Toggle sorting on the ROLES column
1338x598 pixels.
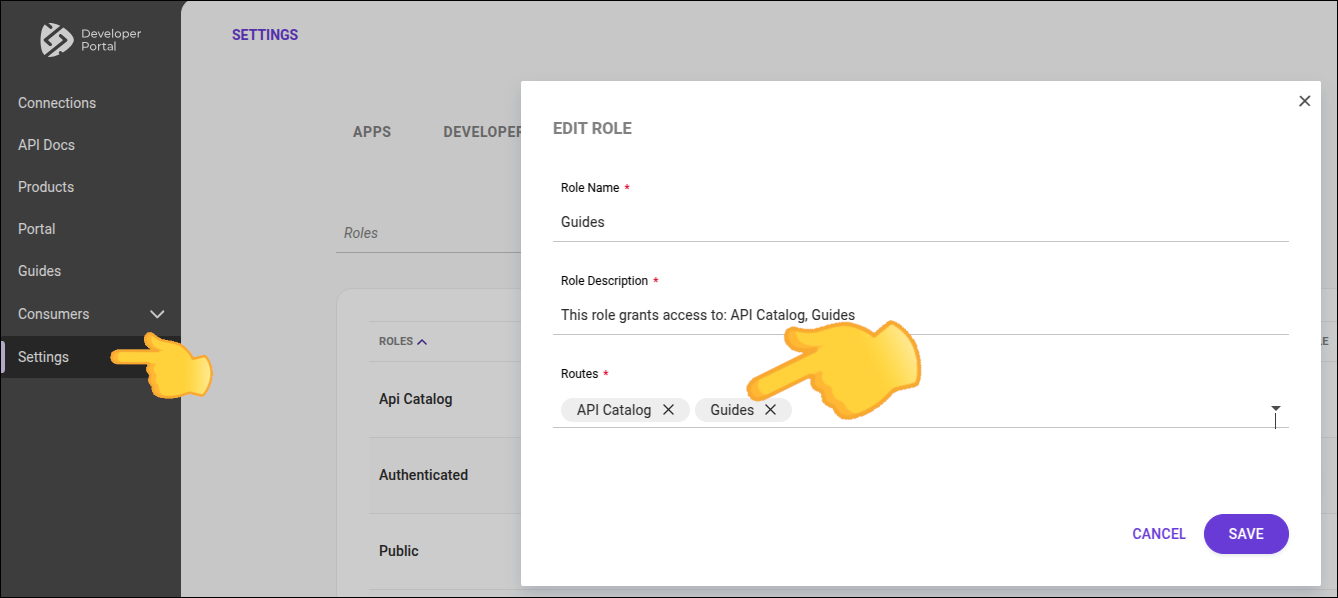point(401,340)
